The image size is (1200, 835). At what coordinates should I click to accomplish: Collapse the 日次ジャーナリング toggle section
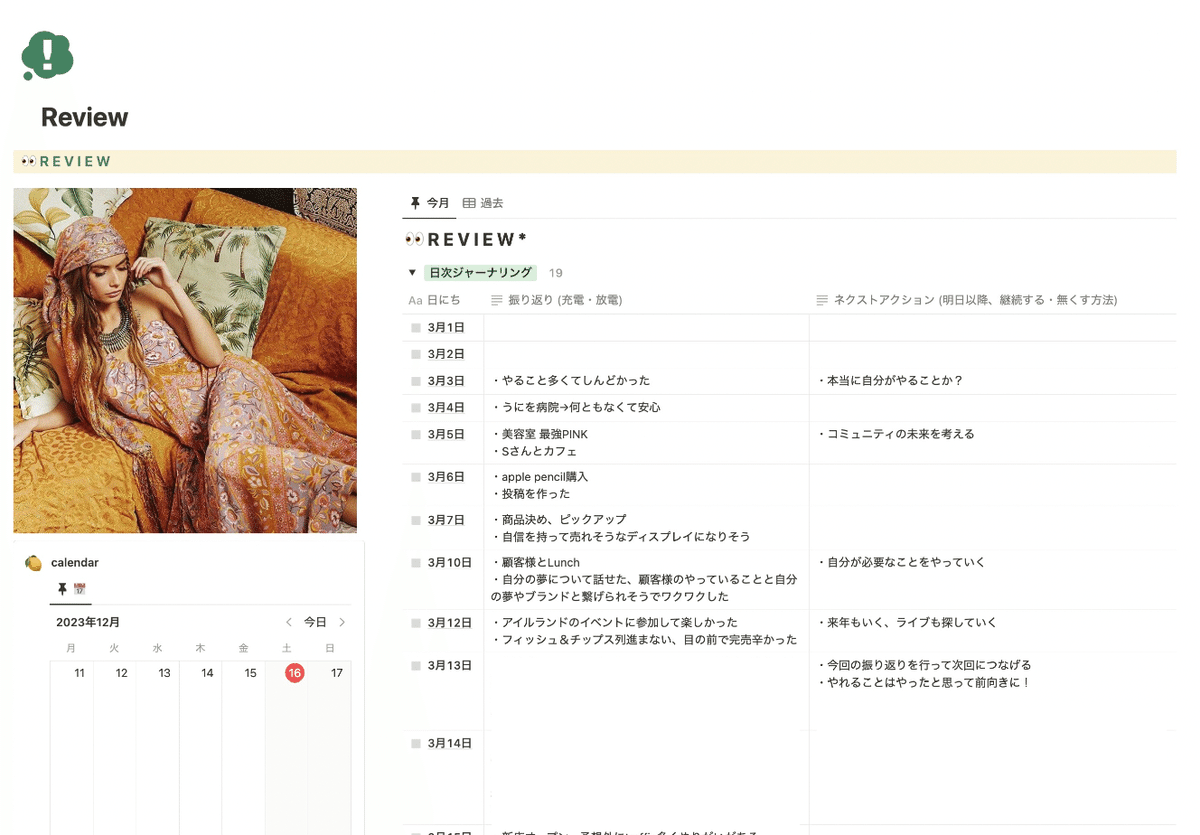(412, 272)
